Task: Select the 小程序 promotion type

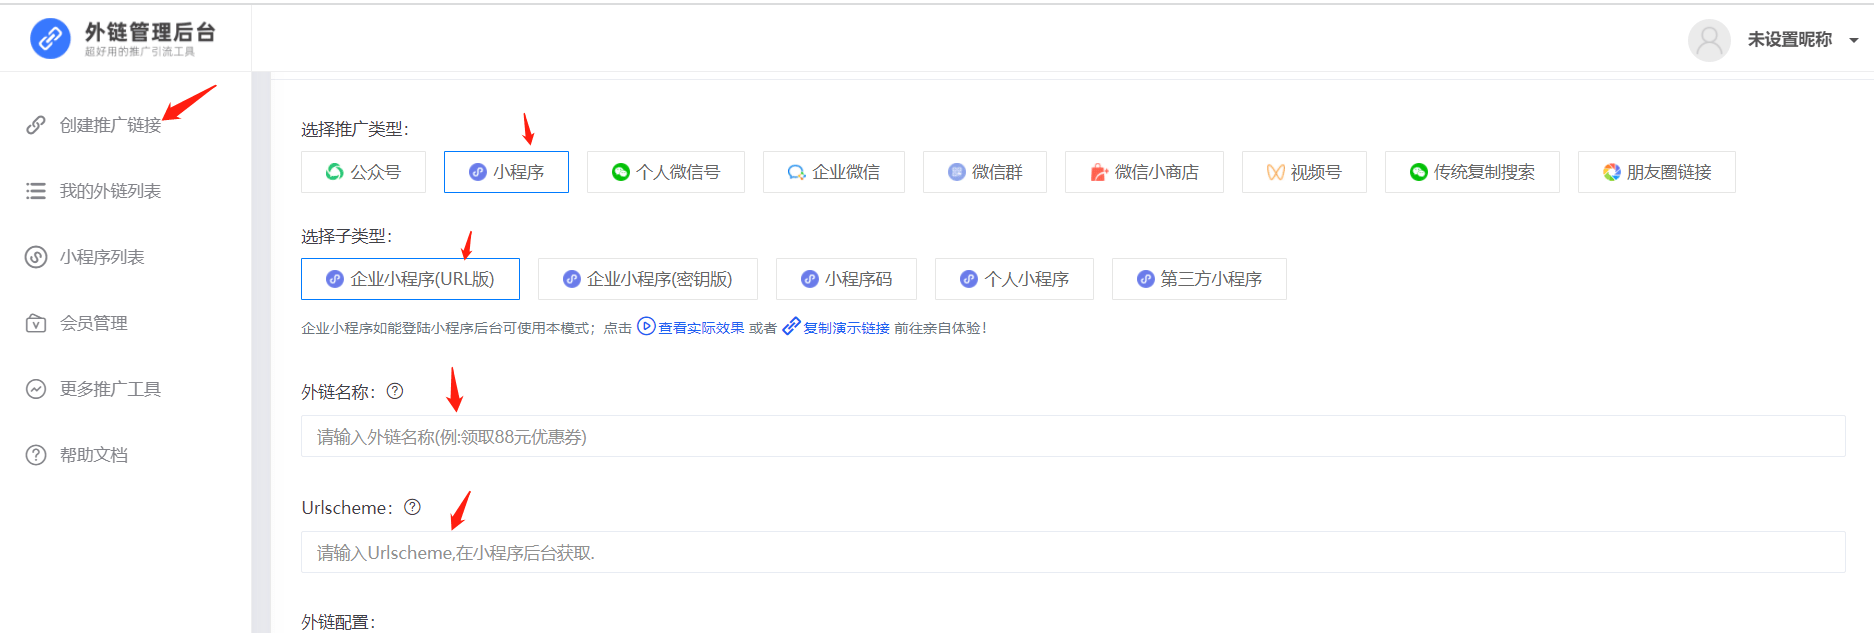Action: [x=506, y=172]
